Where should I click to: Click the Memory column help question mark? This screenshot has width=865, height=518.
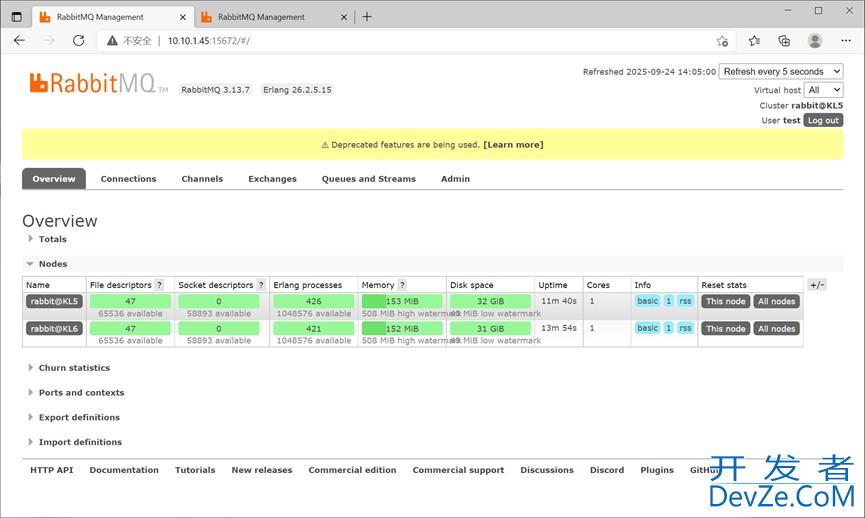coord(402,285)
